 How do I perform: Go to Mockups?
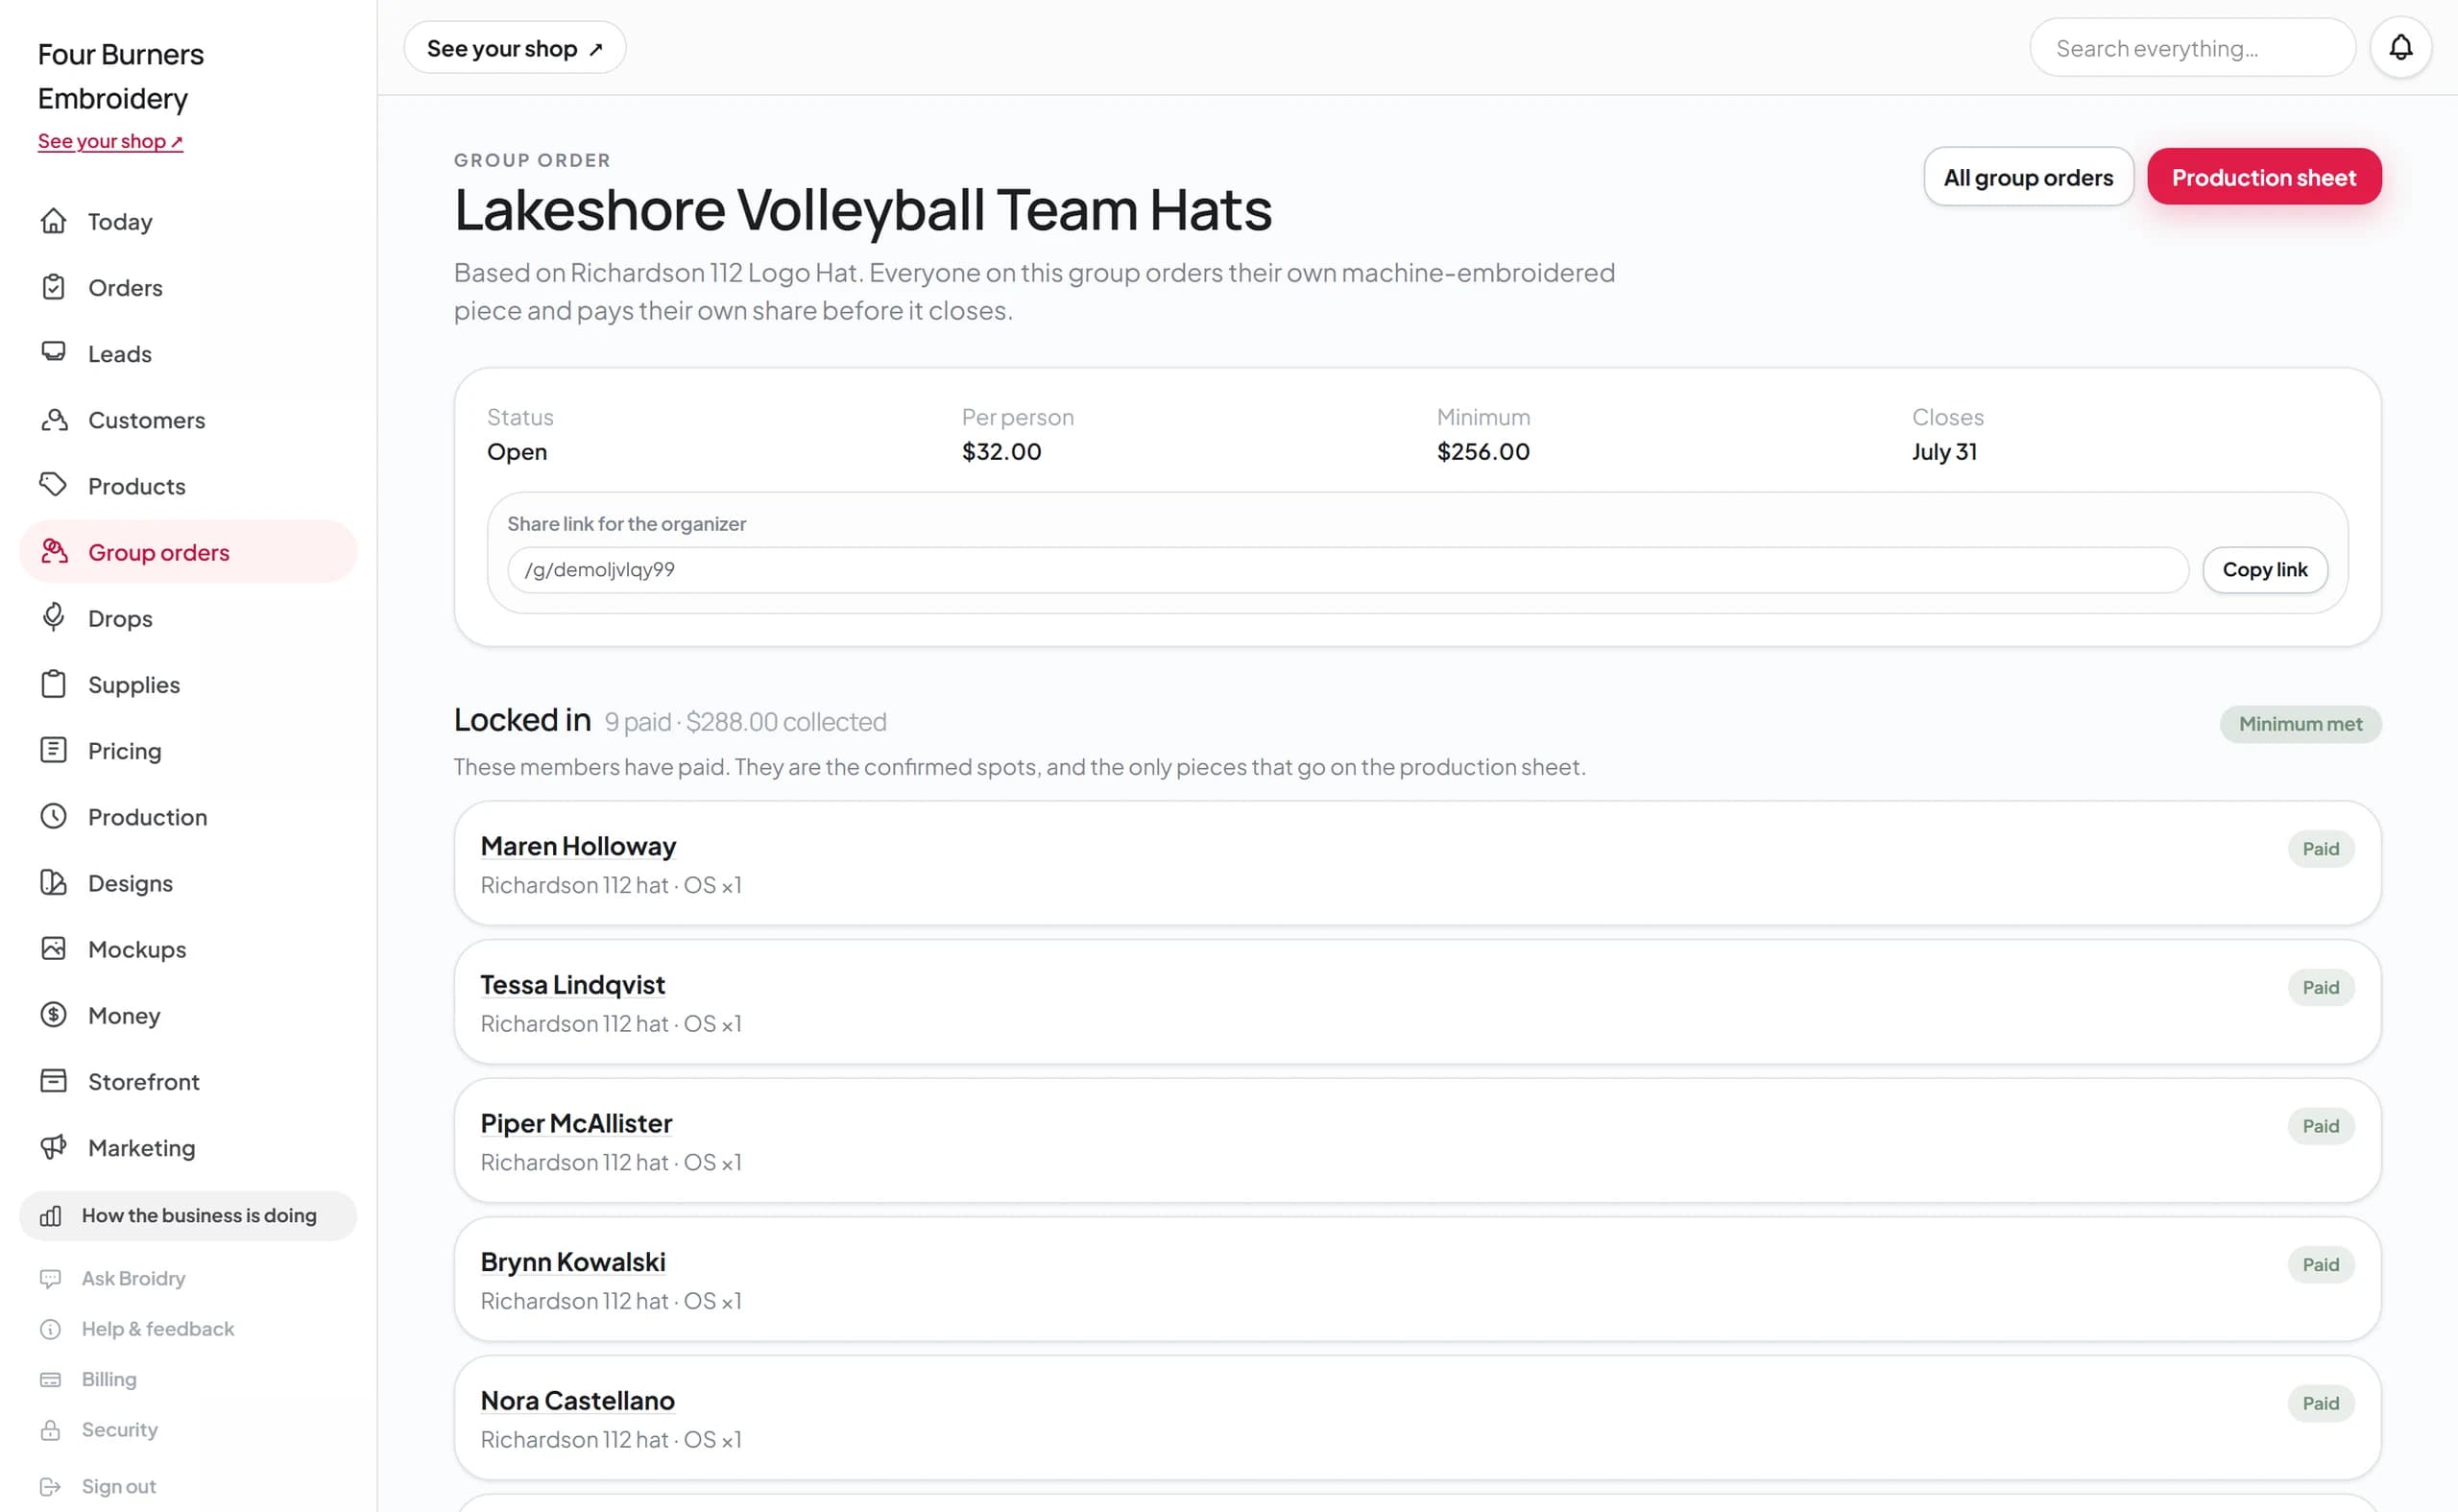[x=188, y=948]
